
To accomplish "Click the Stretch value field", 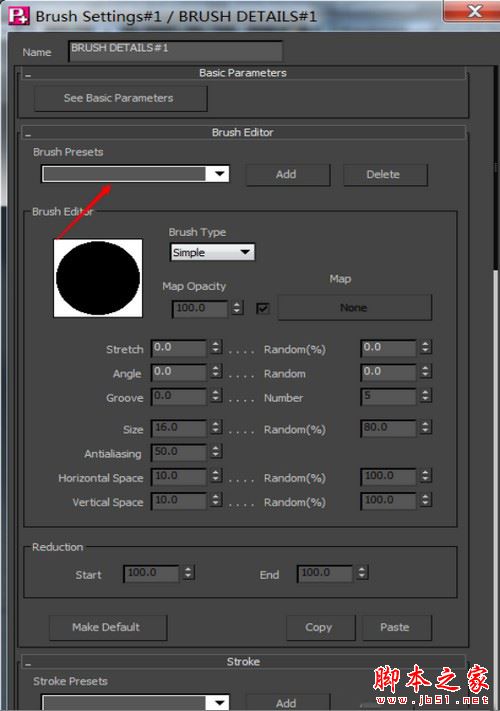I will coord(179,348).
